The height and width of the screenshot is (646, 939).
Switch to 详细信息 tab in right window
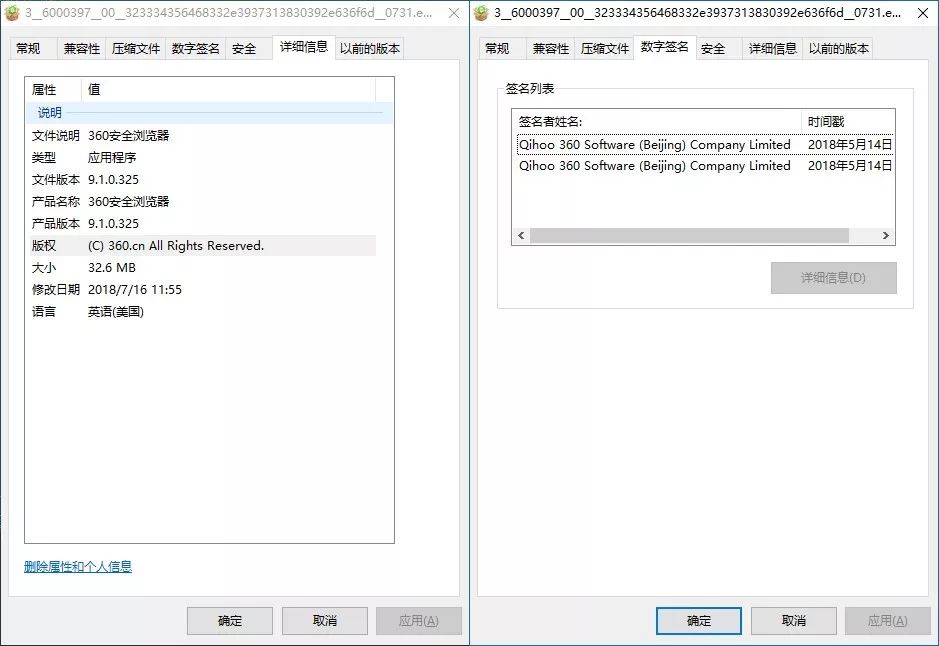tap(773, 48)
